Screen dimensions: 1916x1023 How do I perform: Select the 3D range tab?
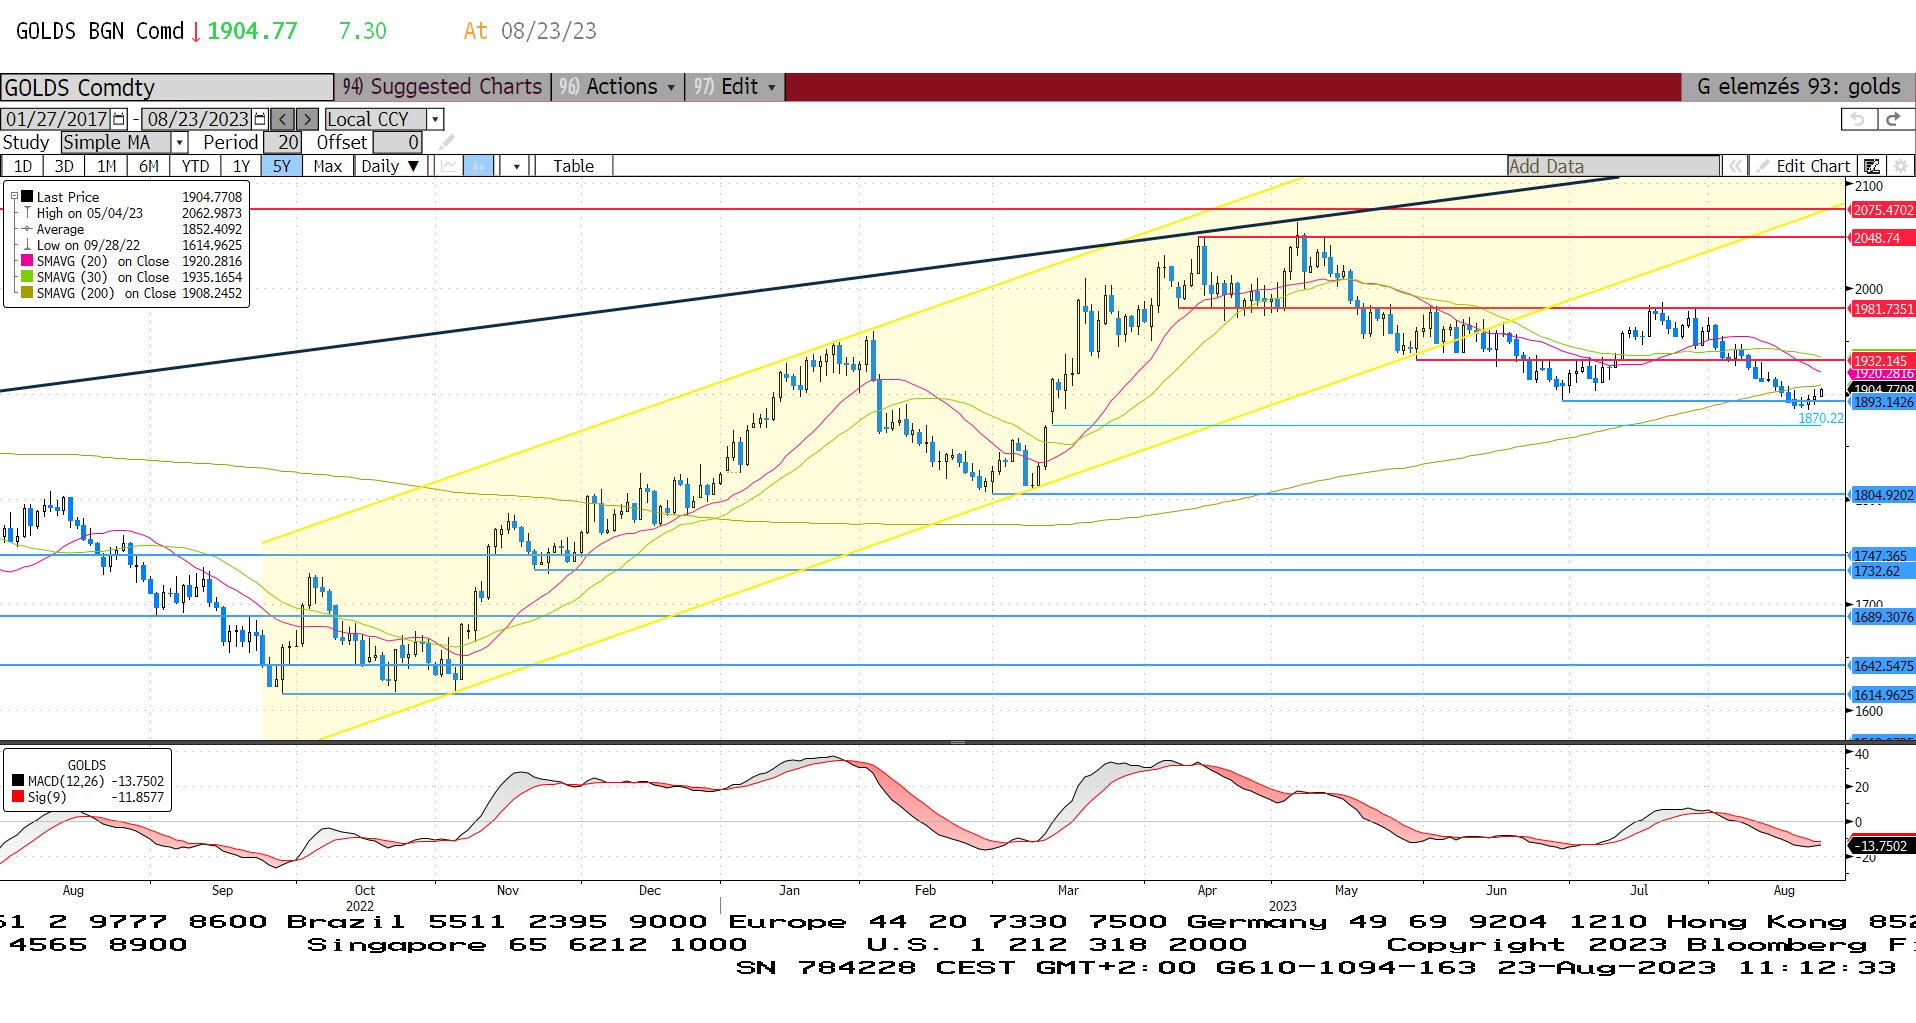pyautogui.click(x=64, y=166)
